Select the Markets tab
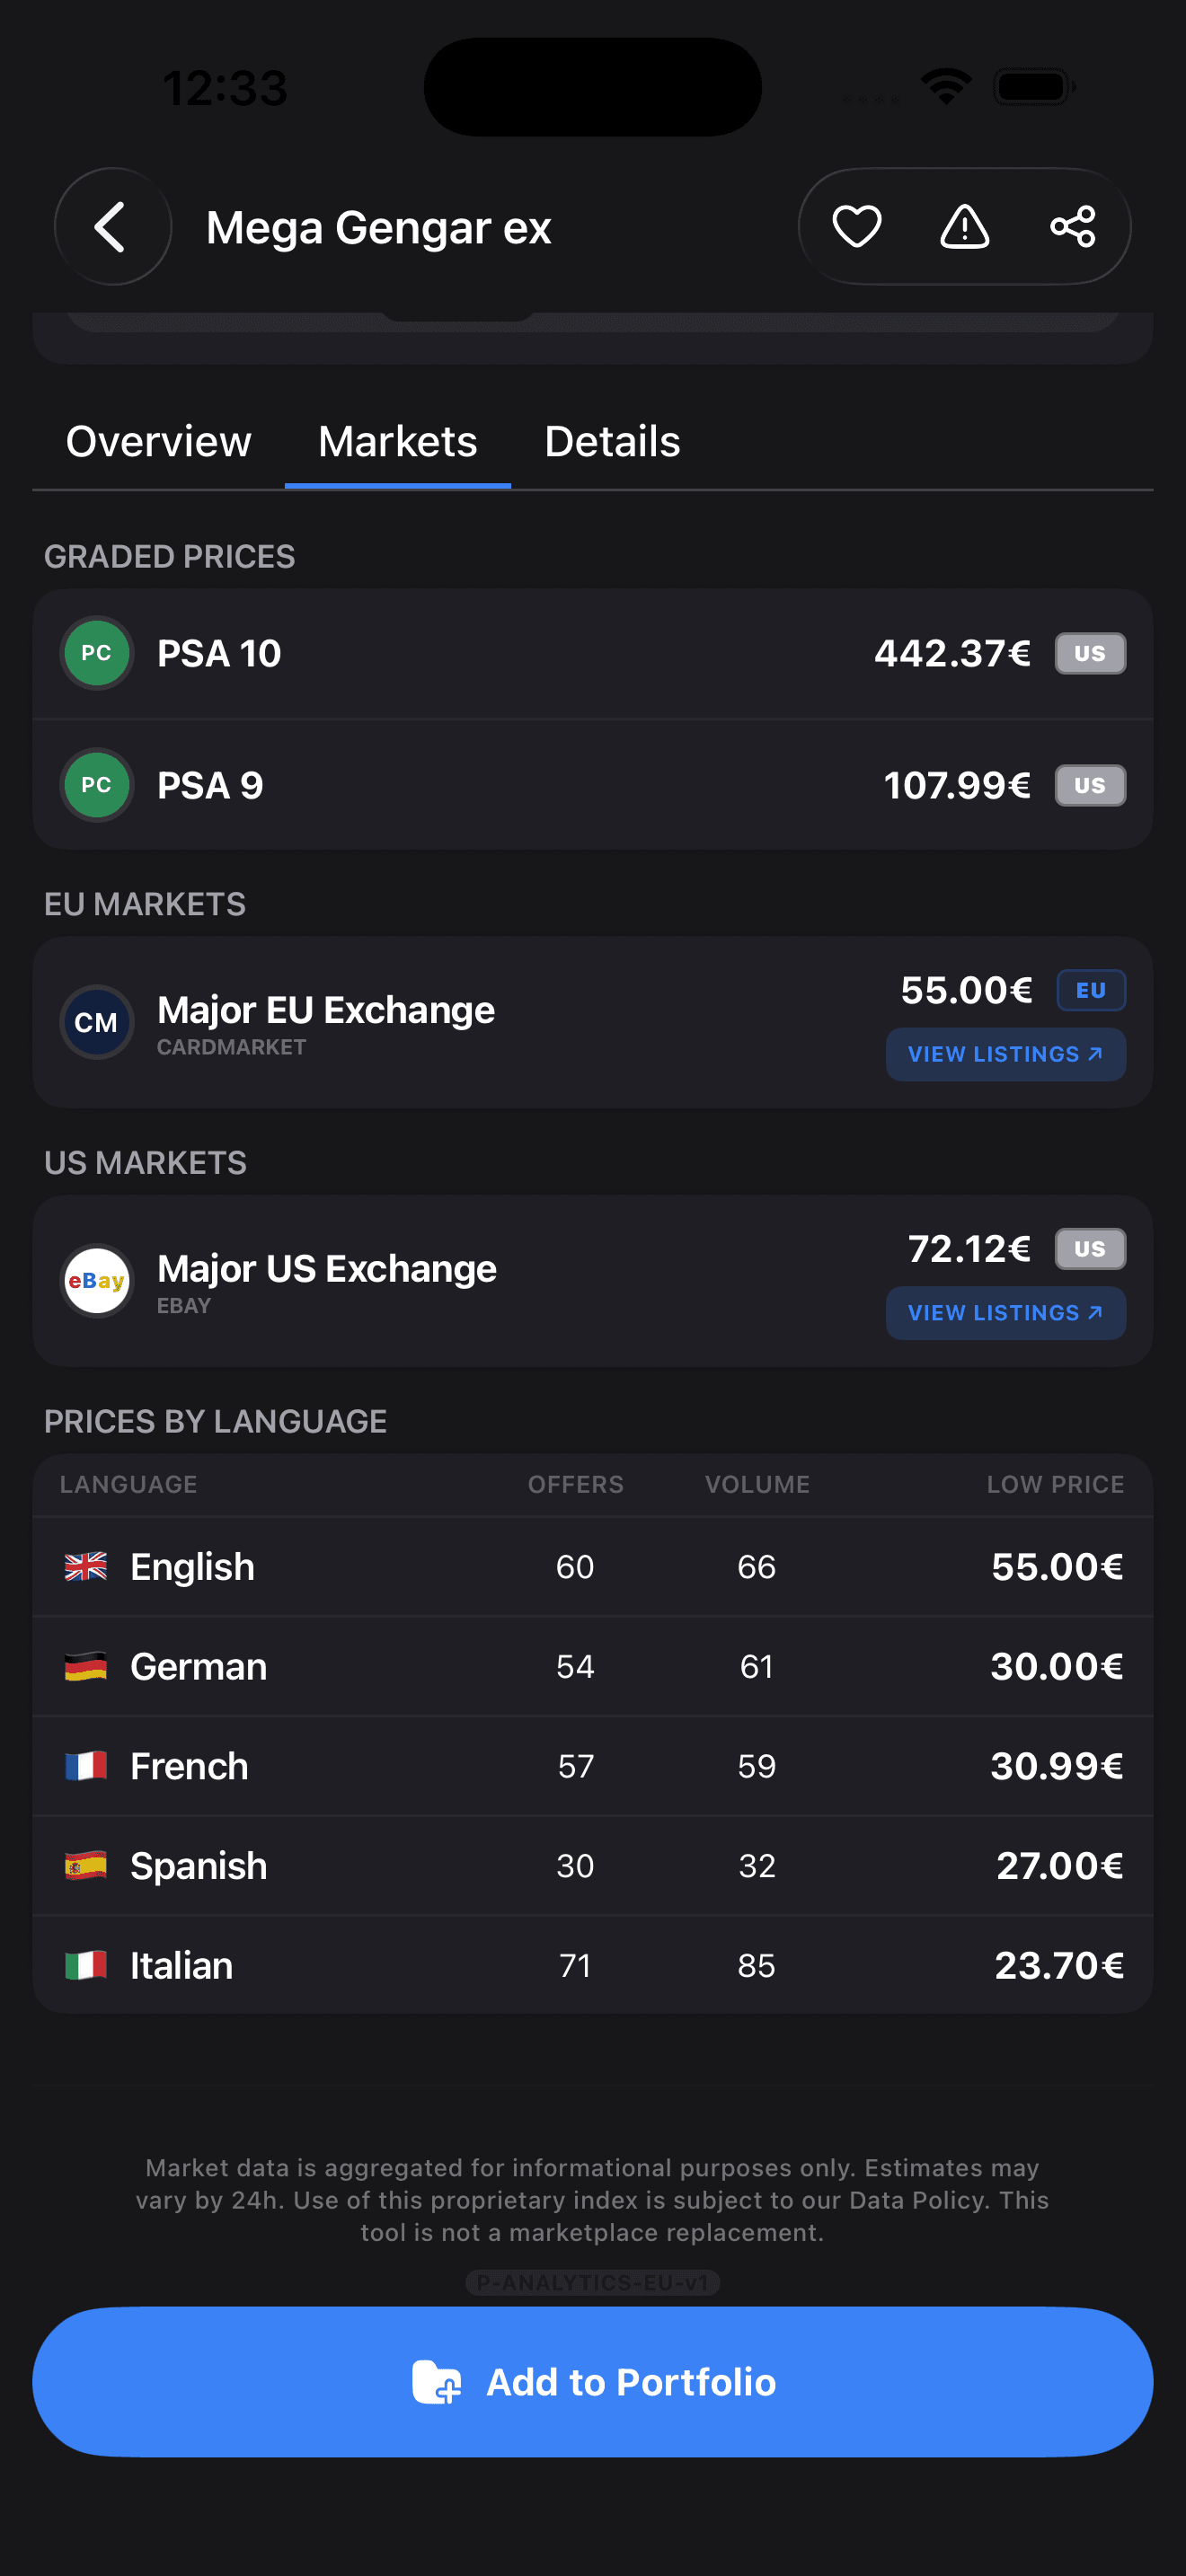 point(397,442)
